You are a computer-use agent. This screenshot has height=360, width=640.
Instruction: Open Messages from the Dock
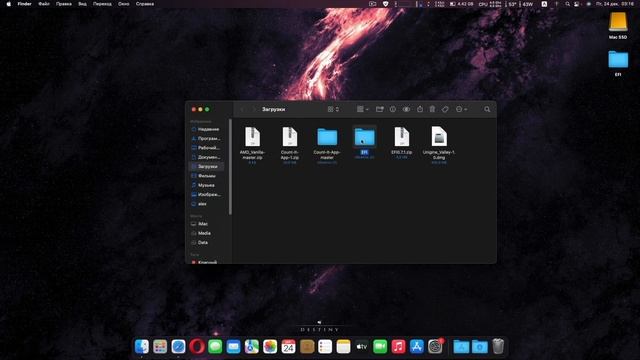tap(215, 347)
